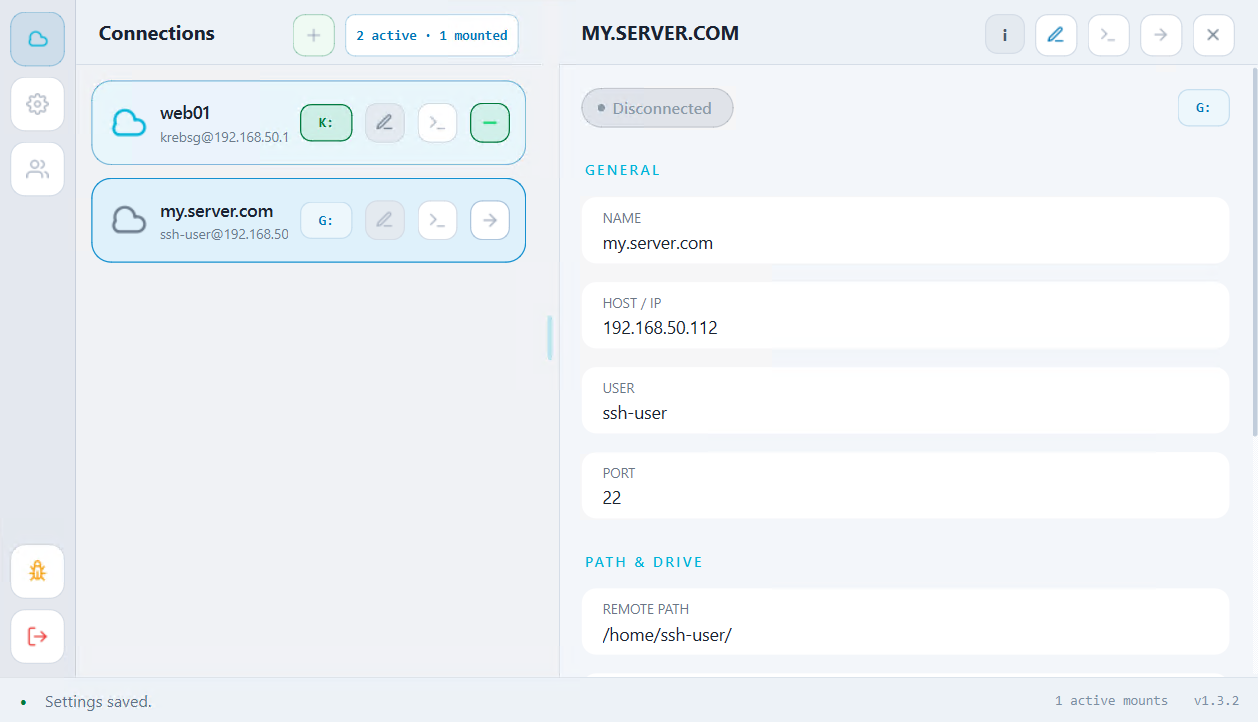Click krebsg@192.168.50.1 subtitle text

tap(224, 137)
